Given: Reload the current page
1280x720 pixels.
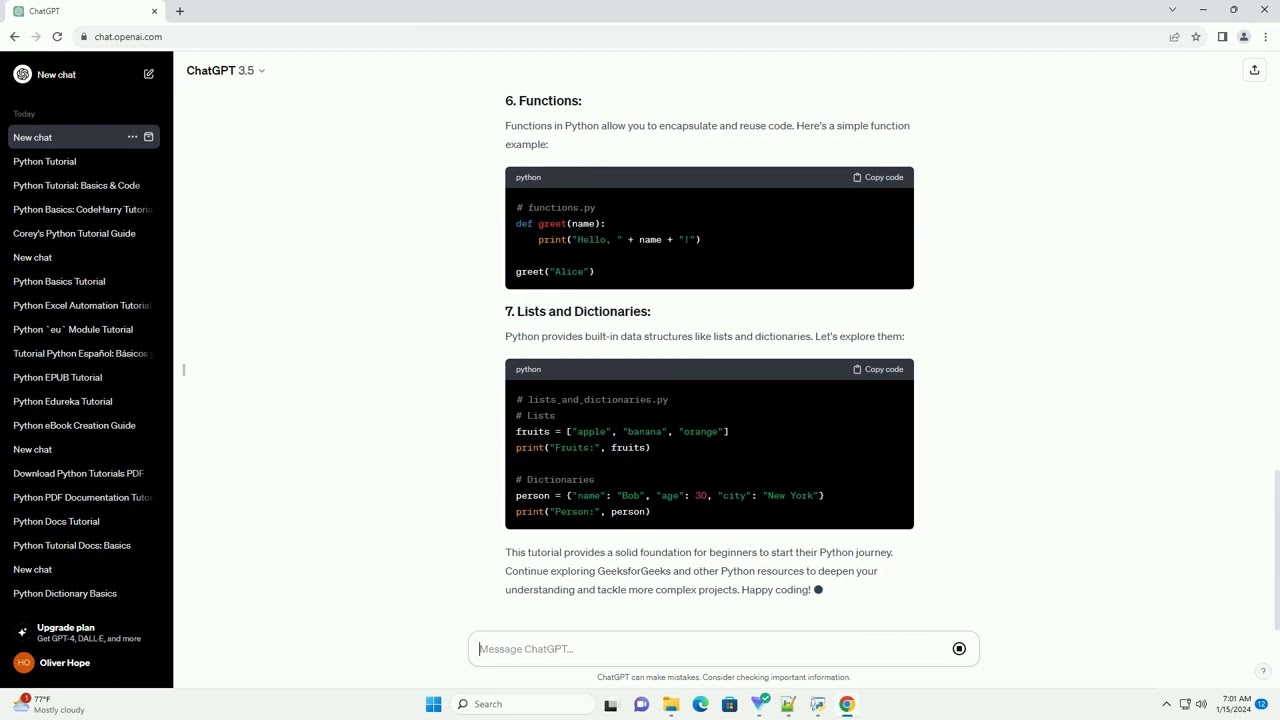Looking at the screenshot, I should pyautogui.click(x=57, y=37).
